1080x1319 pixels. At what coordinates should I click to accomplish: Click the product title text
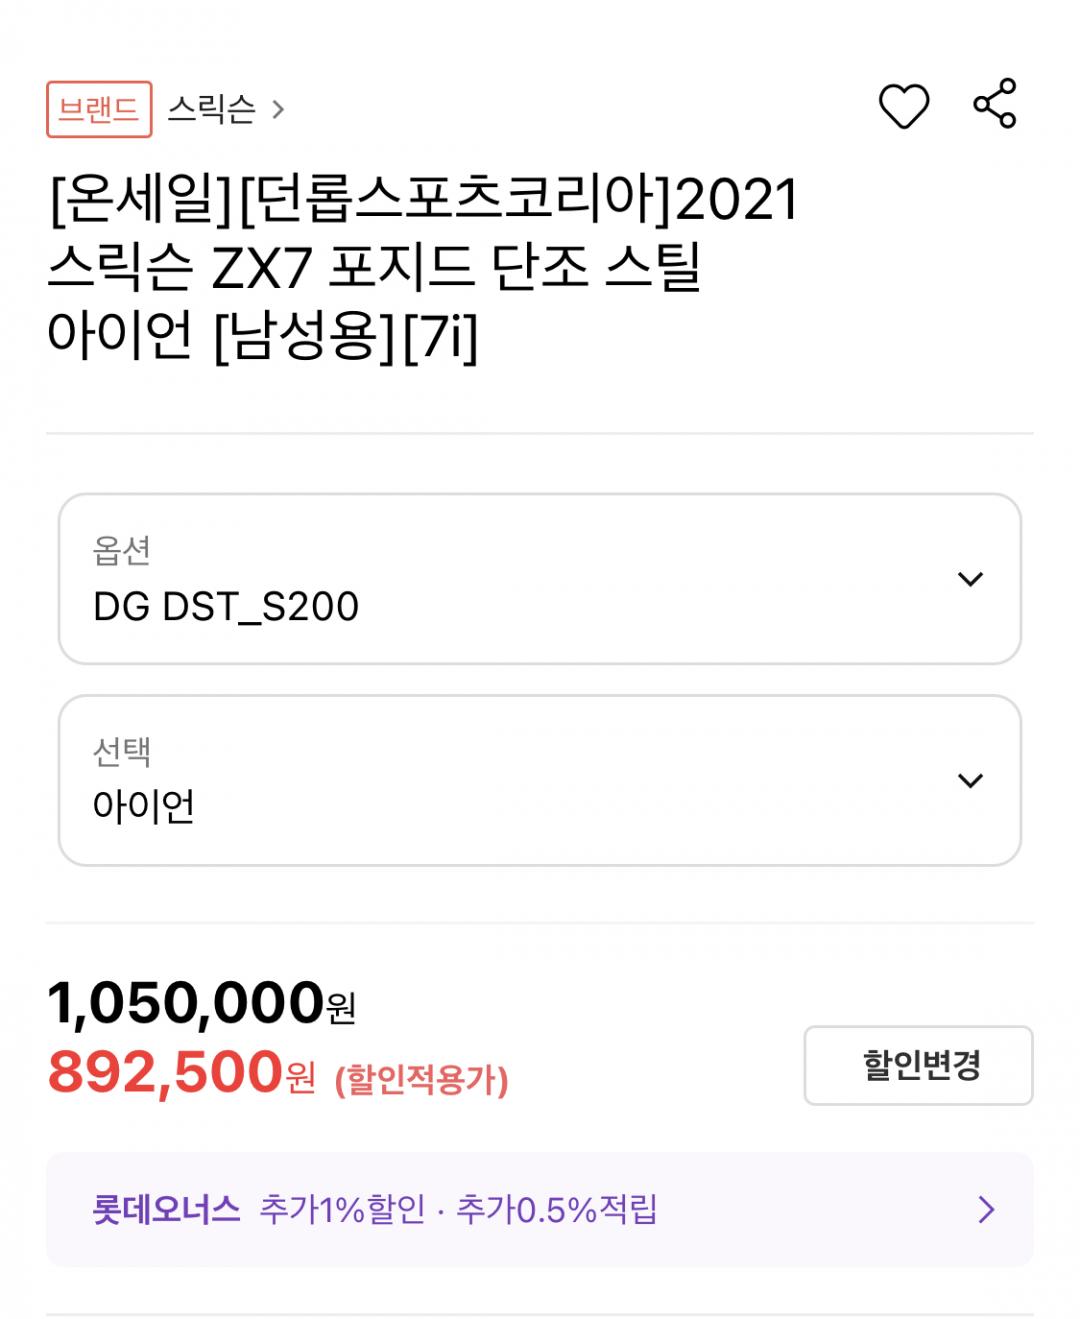(x=423, y=267)
